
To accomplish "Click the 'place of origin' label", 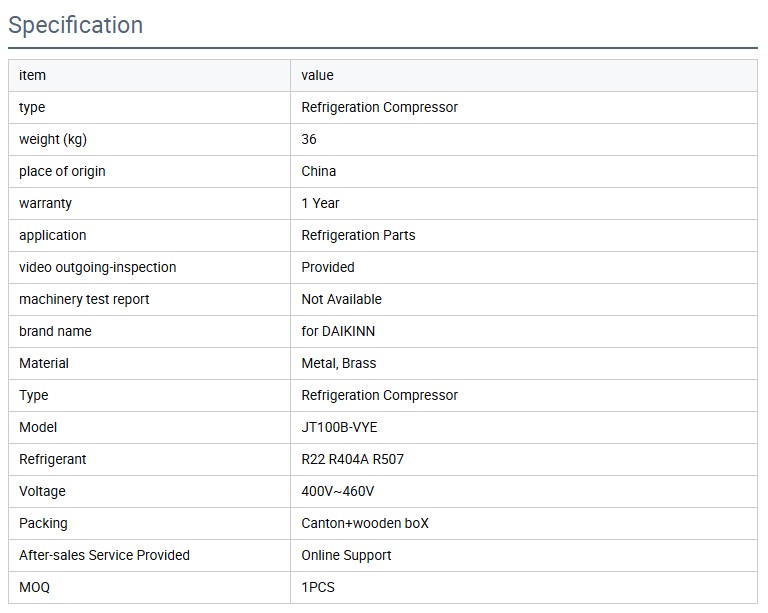I will 62,171.
